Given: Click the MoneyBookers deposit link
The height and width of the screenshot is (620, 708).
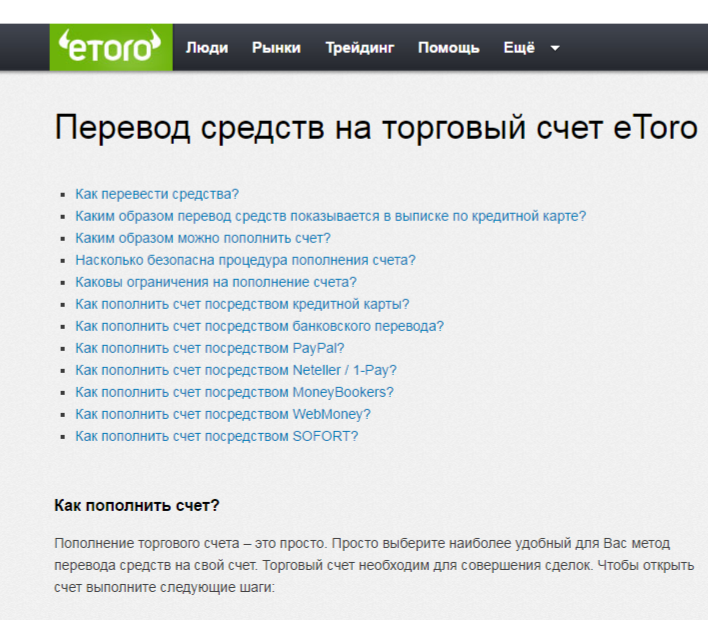Looking at the screenshot, I should coord(234,392).
